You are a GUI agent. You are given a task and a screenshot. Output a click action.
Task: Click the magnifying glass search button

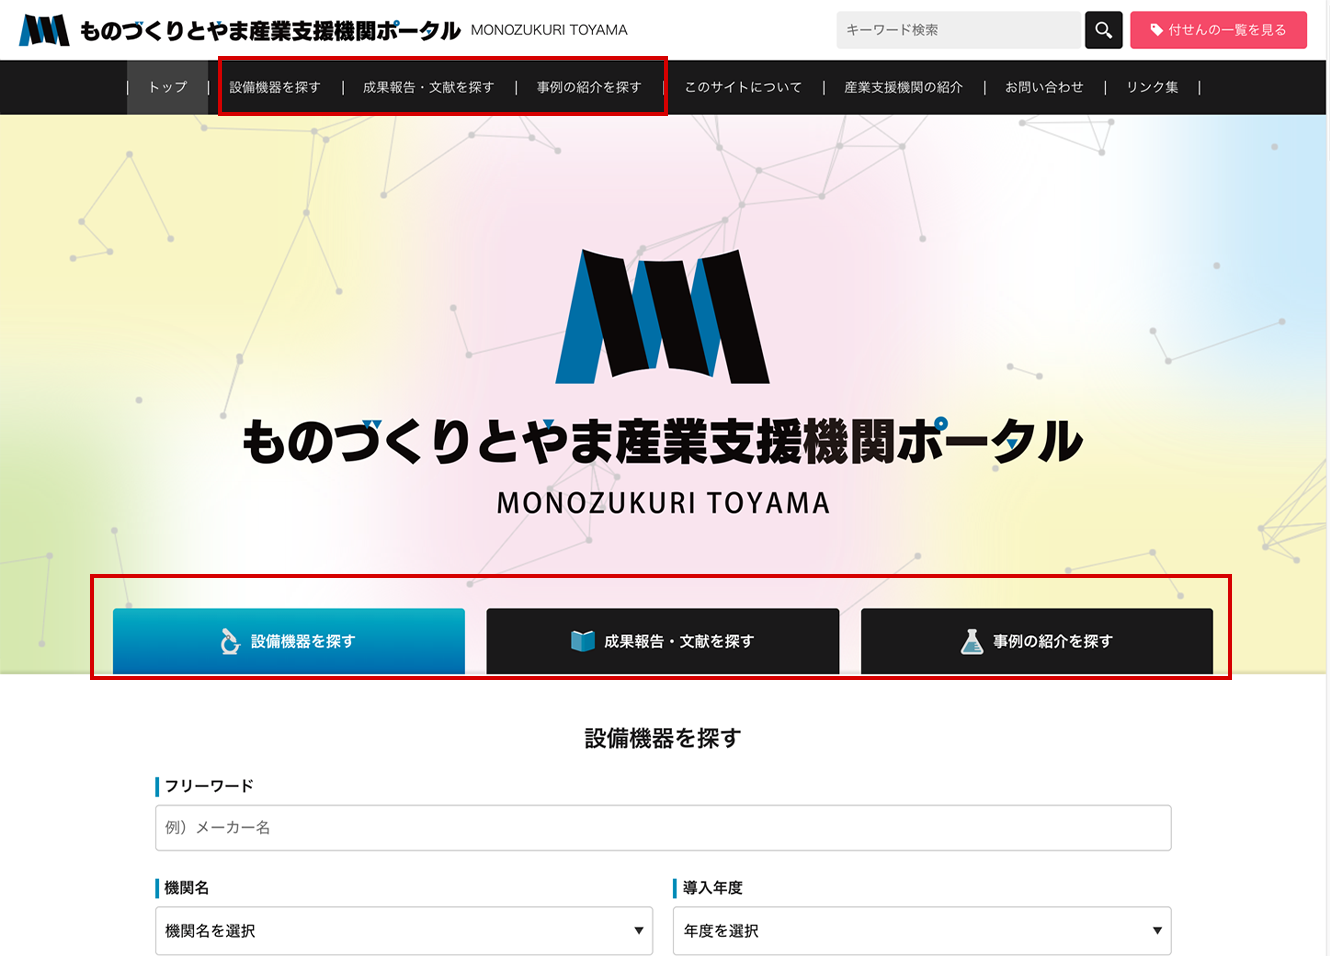coord(1103,30)
